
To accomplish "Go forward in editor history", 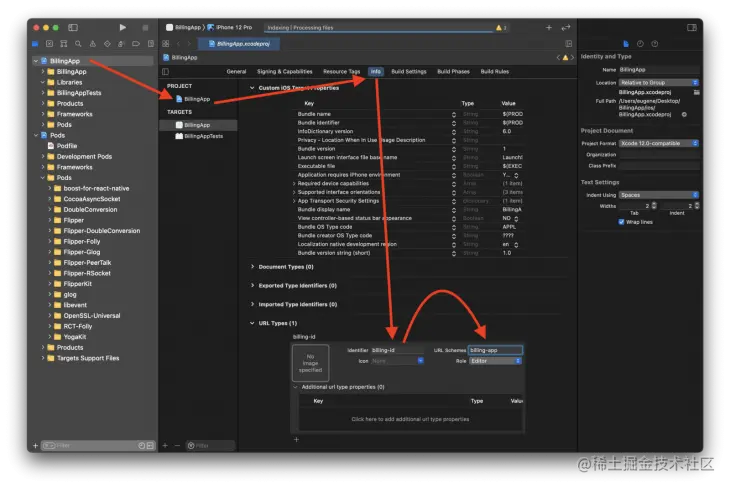I will coord(189,43).
